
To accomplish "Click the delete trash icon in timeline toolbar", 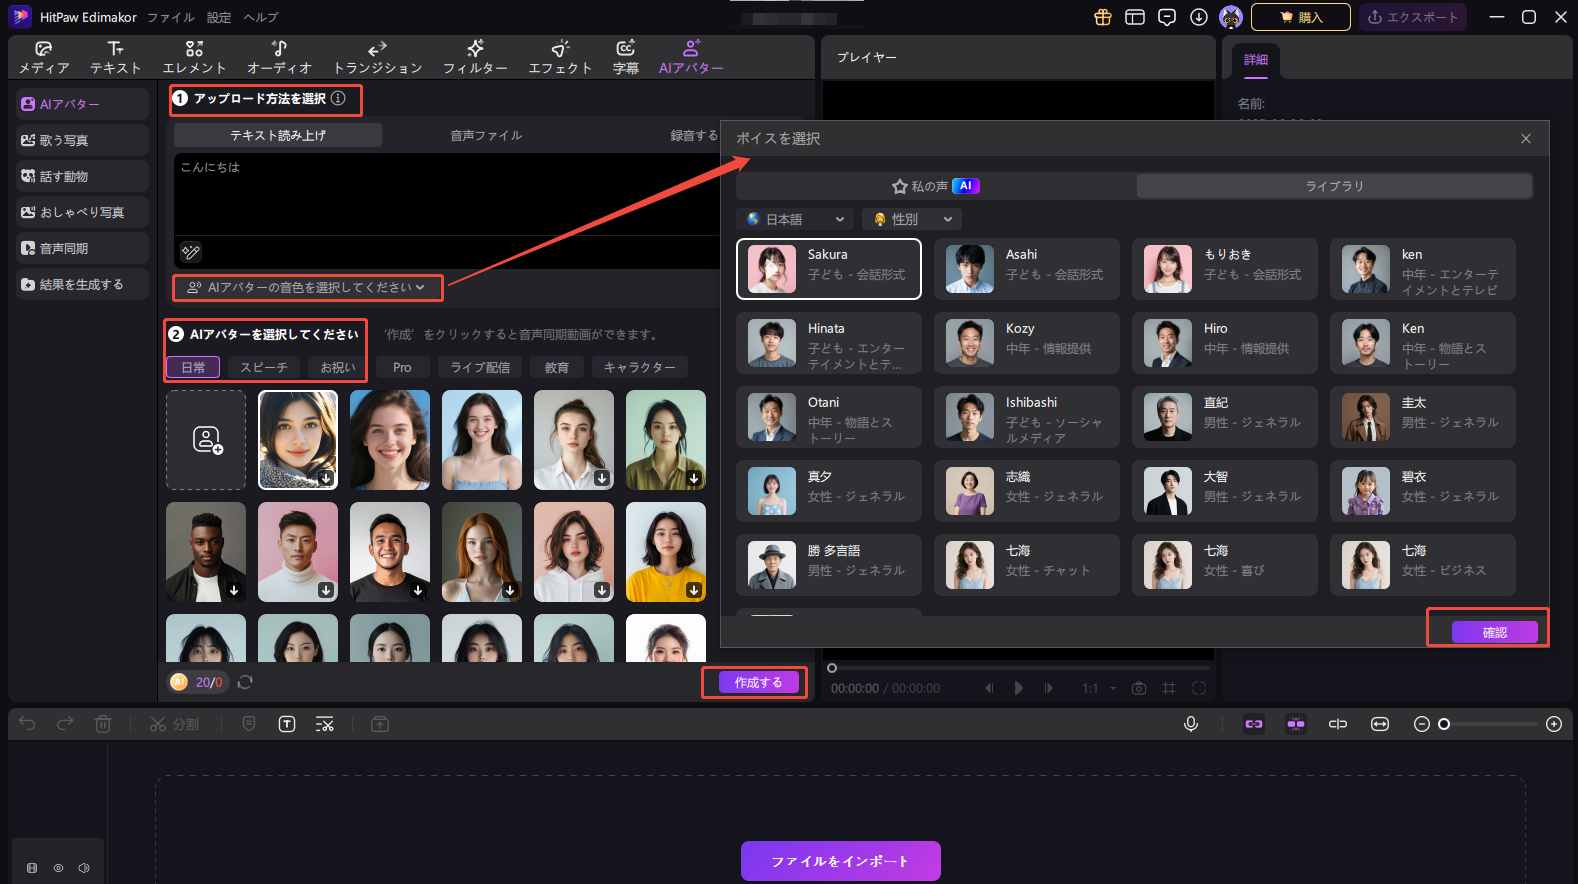I will pos(103,724).
